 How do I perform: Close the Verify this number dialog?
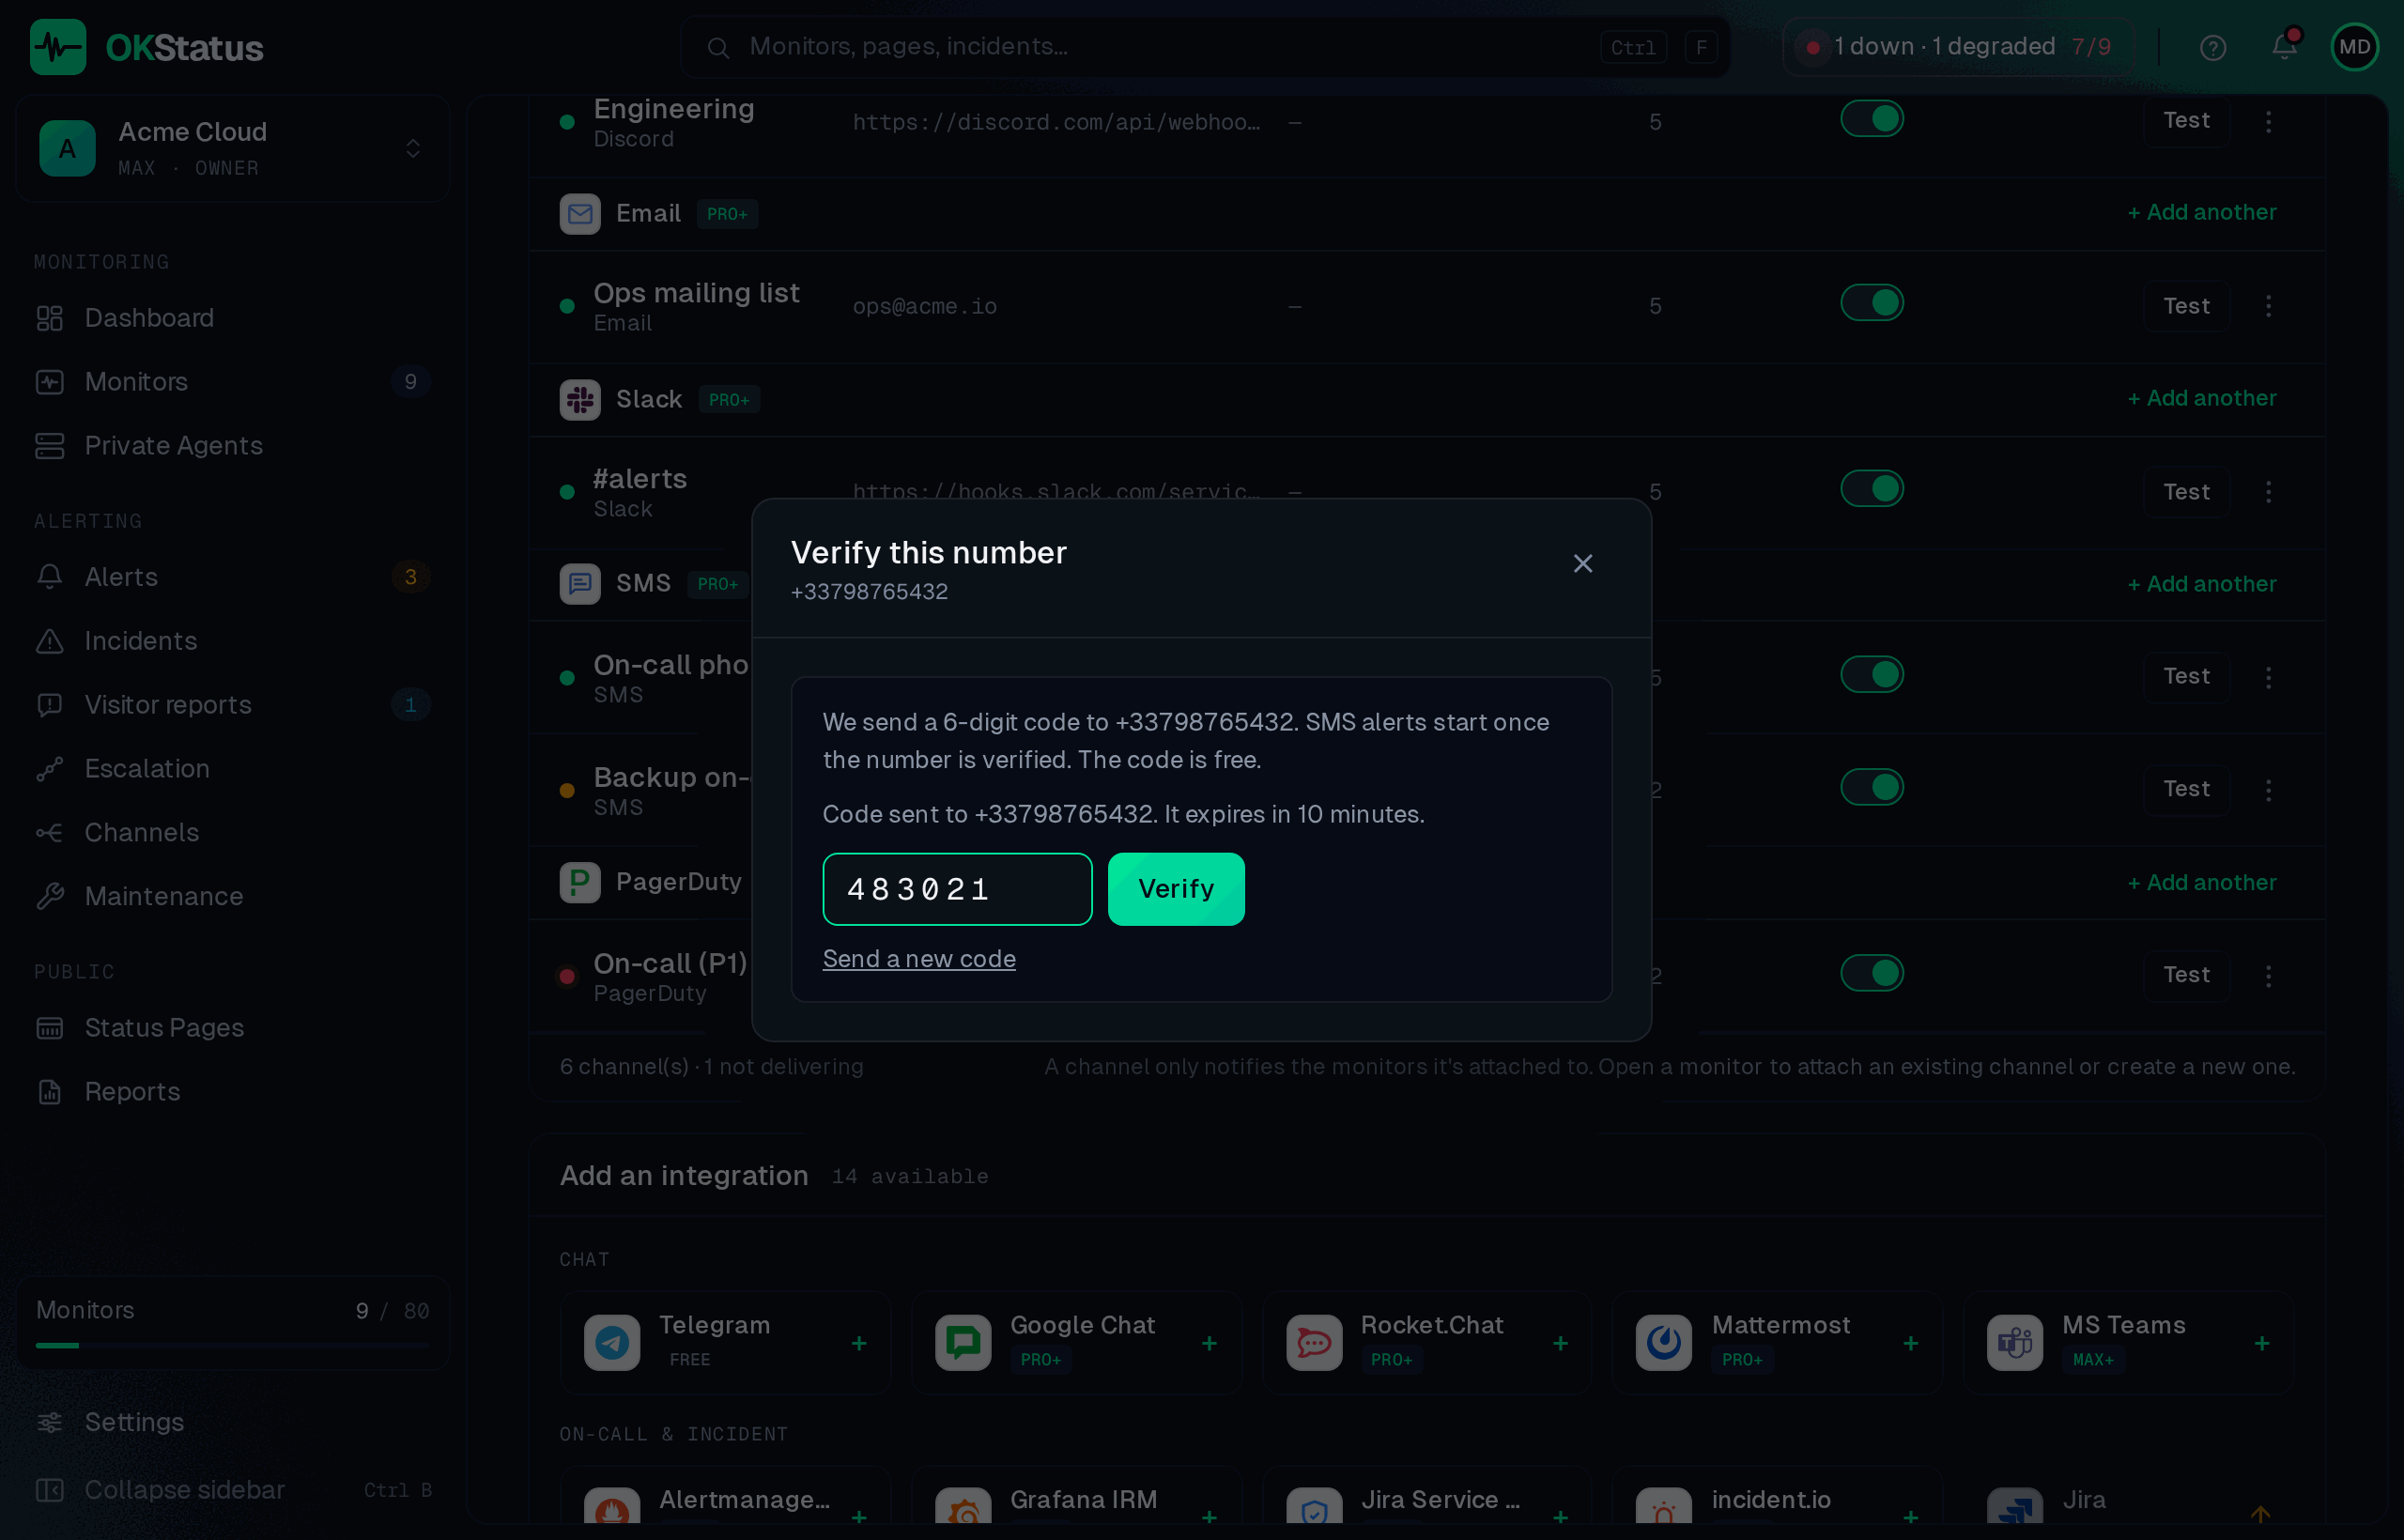(x=1583, y=564)
